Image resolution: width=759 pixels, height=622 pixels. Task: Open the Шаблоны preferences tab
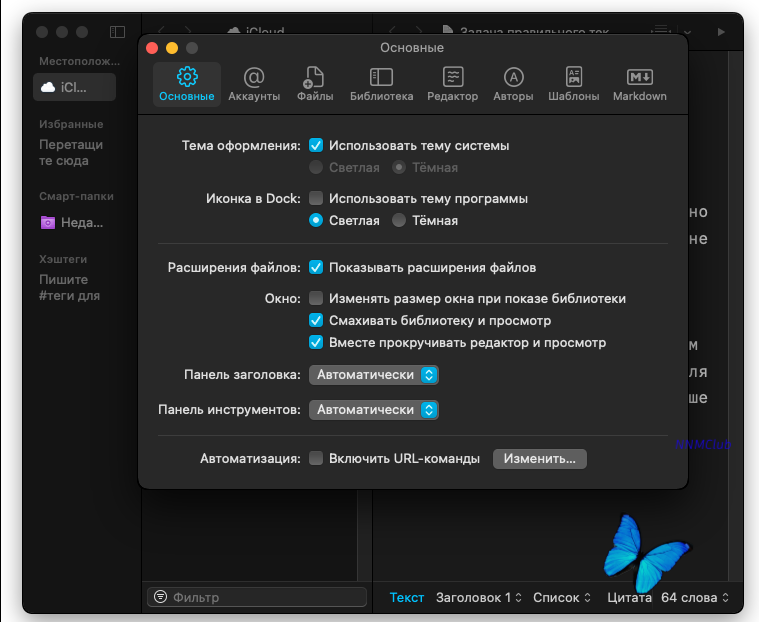574,85
